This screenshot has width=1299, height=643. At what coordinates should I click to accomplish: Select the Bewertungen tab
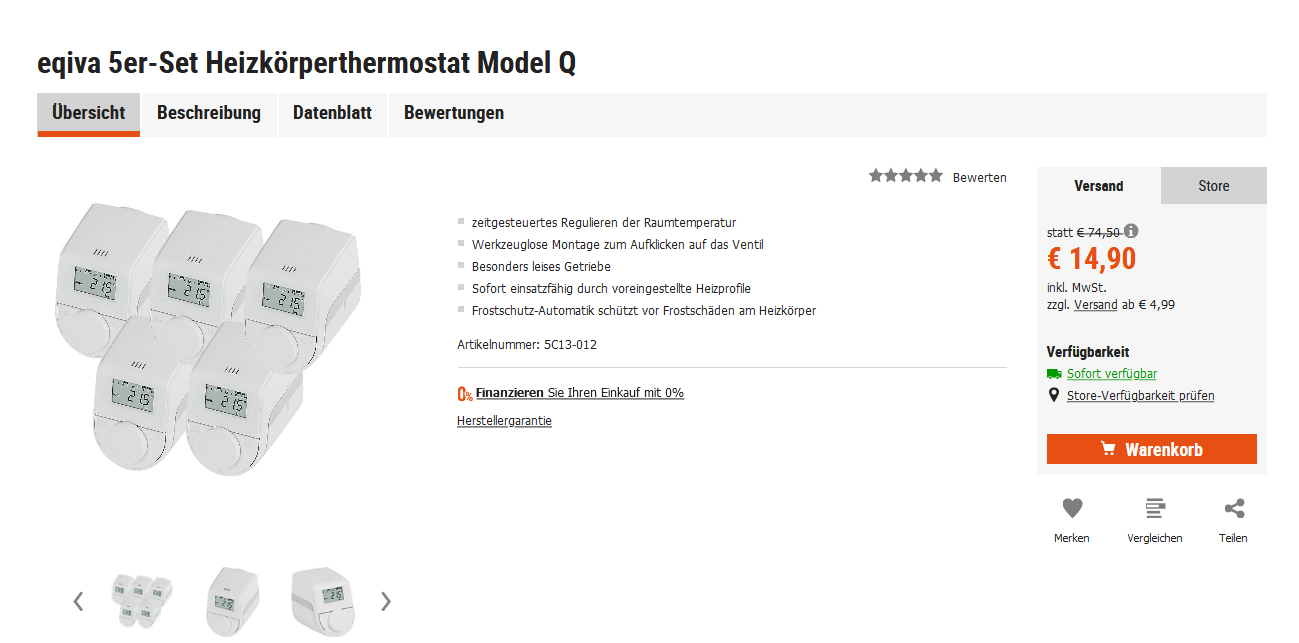point(454,114)
